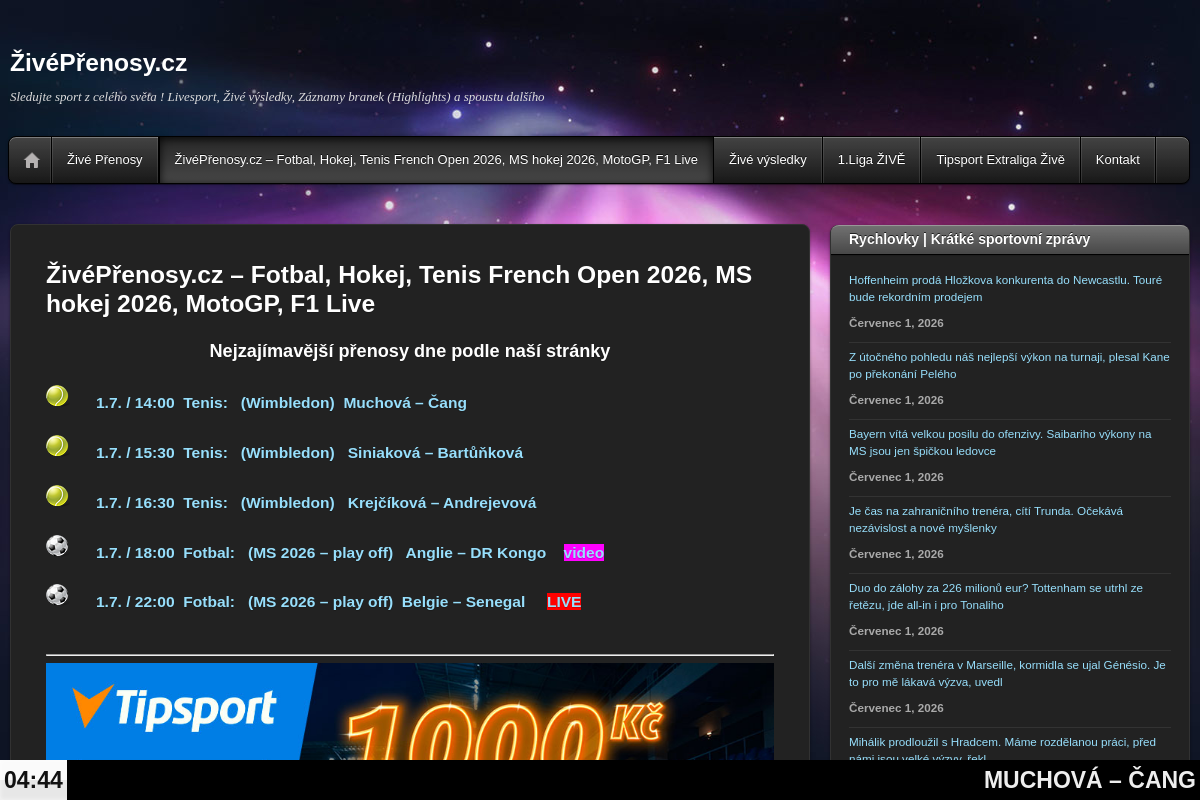
Task: Open the 15:30 Siniaková – Bartůňková match link
Action: point(309,453)
